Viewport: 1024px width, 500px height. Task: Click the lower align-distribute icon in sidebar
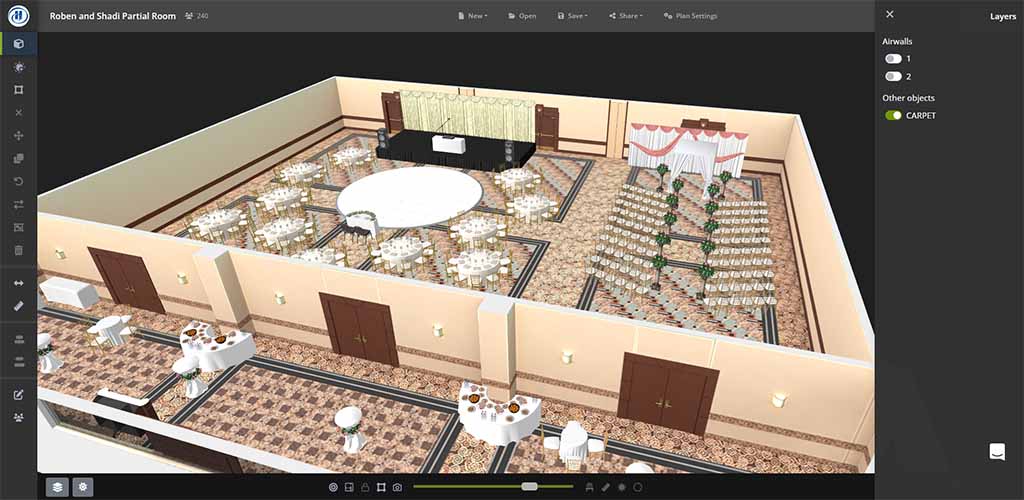pos(18,361)
